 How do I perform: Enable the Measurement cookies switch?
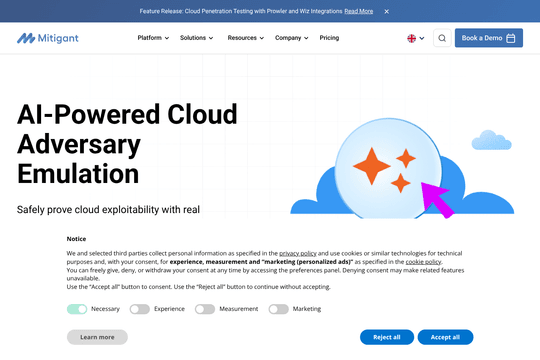point(205,309)
